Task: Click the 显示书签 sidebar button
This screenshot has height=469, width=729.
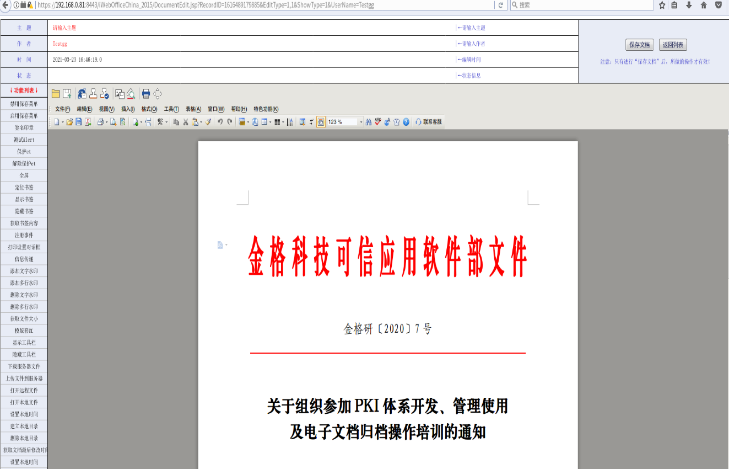Action: (24, 199)
